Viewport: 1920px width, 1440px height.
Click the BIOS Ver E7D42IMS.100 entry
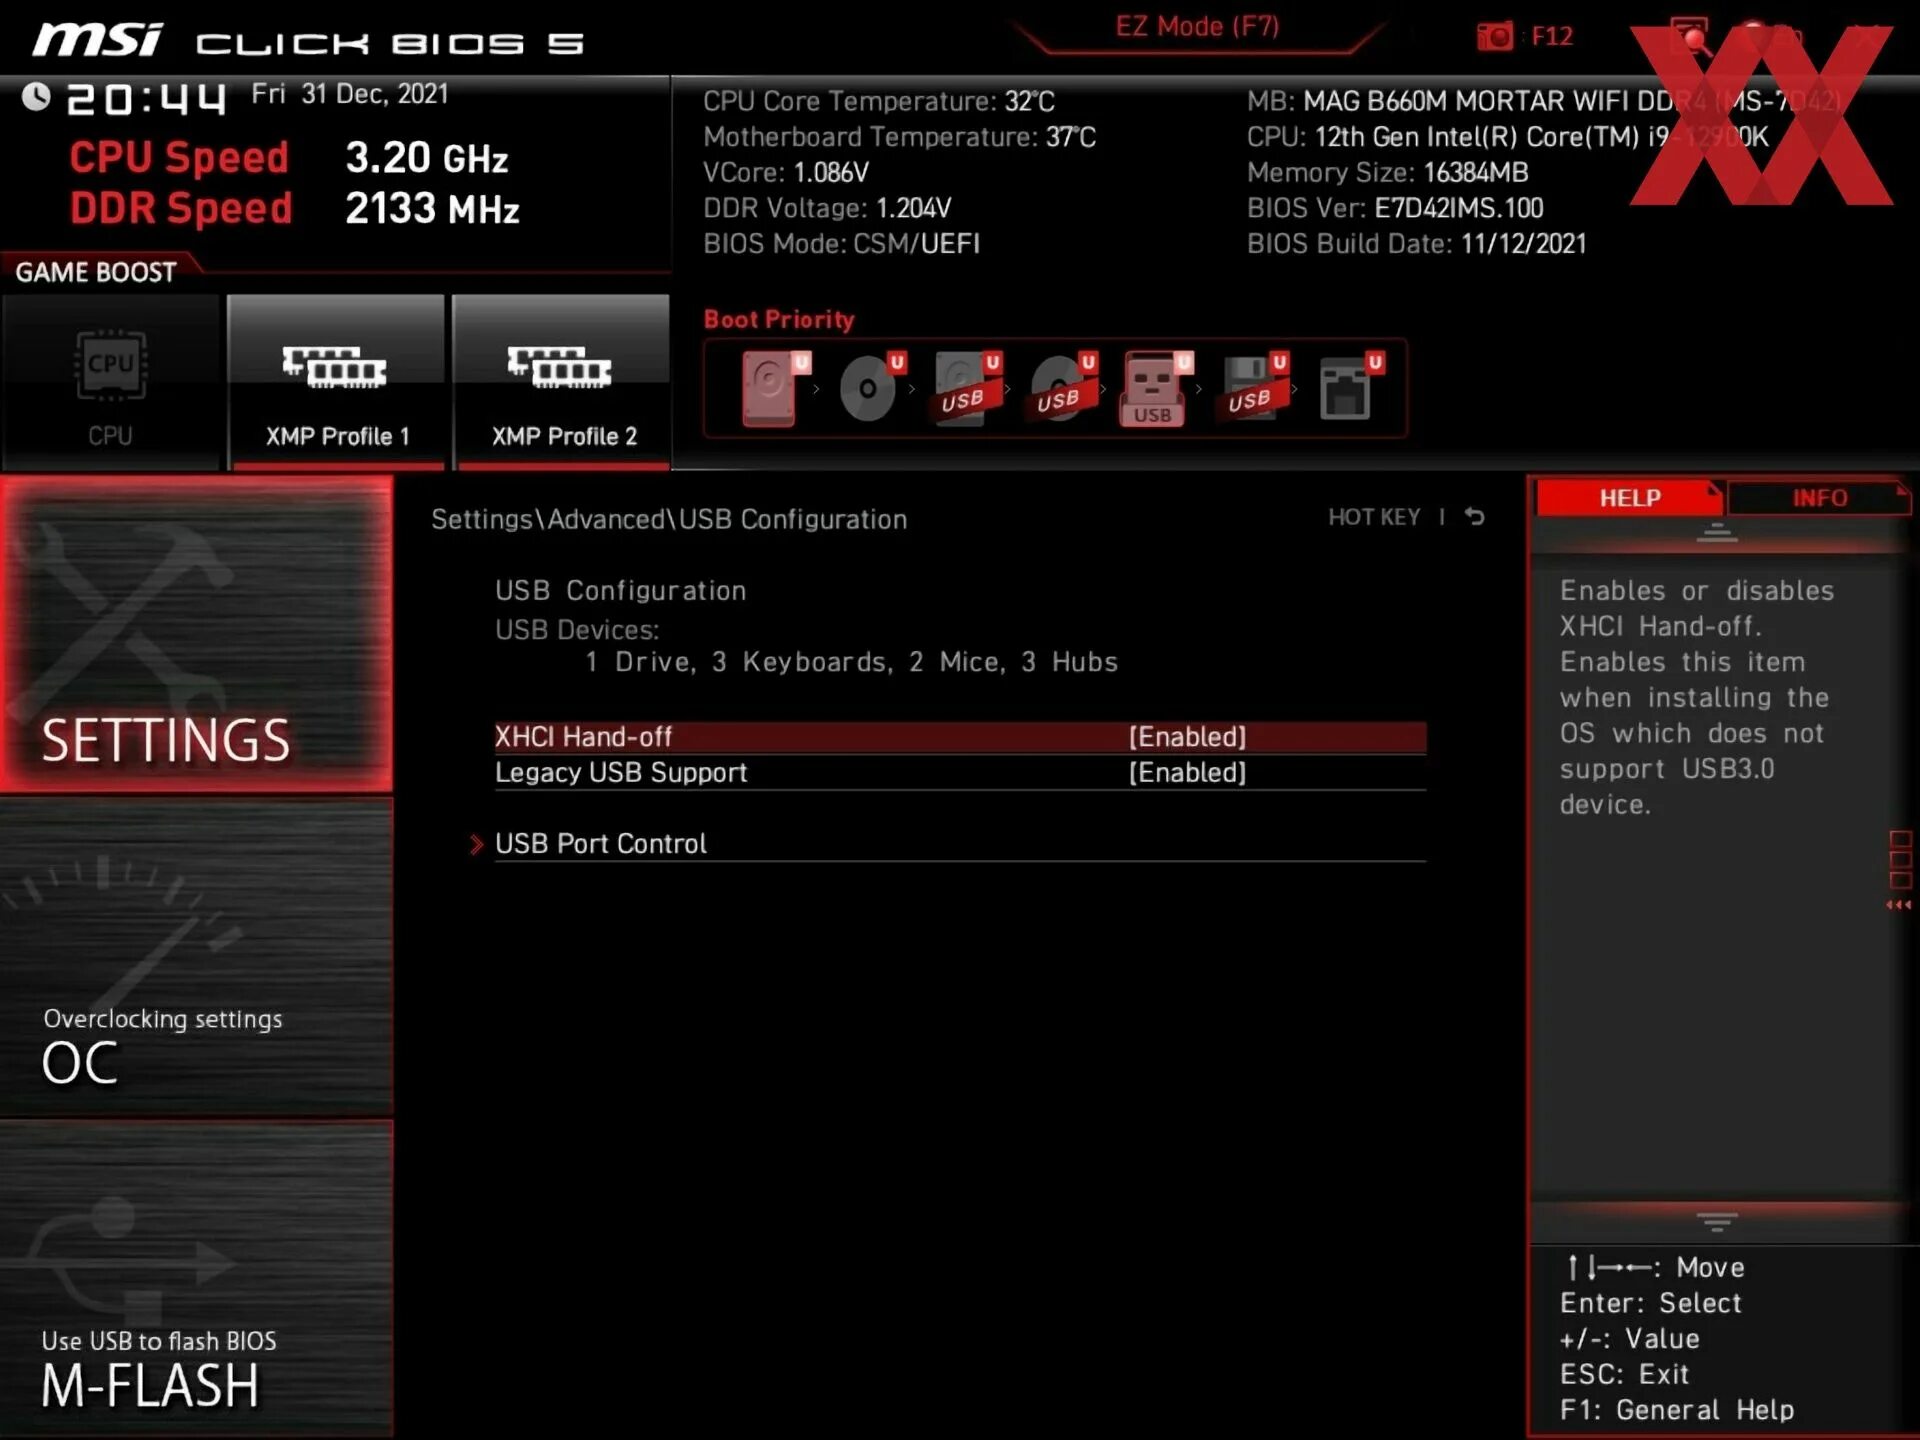click(x=1395, y=208)
